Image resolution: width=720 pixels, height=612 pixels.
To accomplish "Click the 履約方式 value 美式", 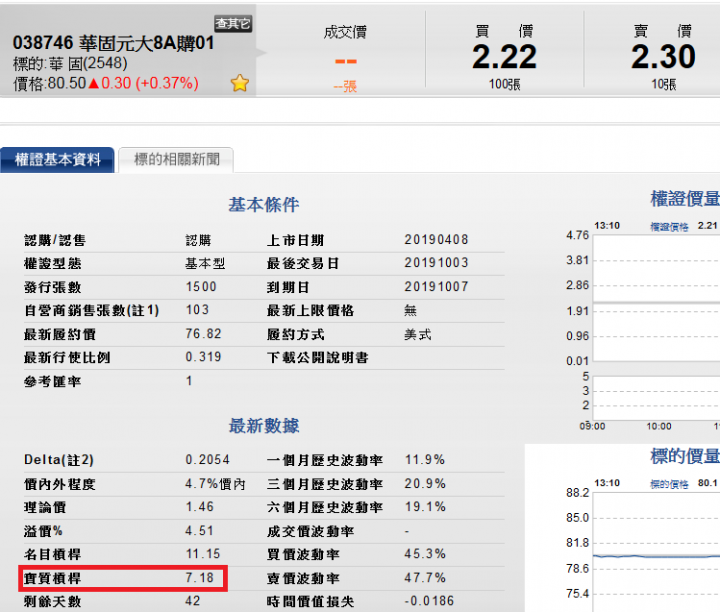I will tap(418, 335).
